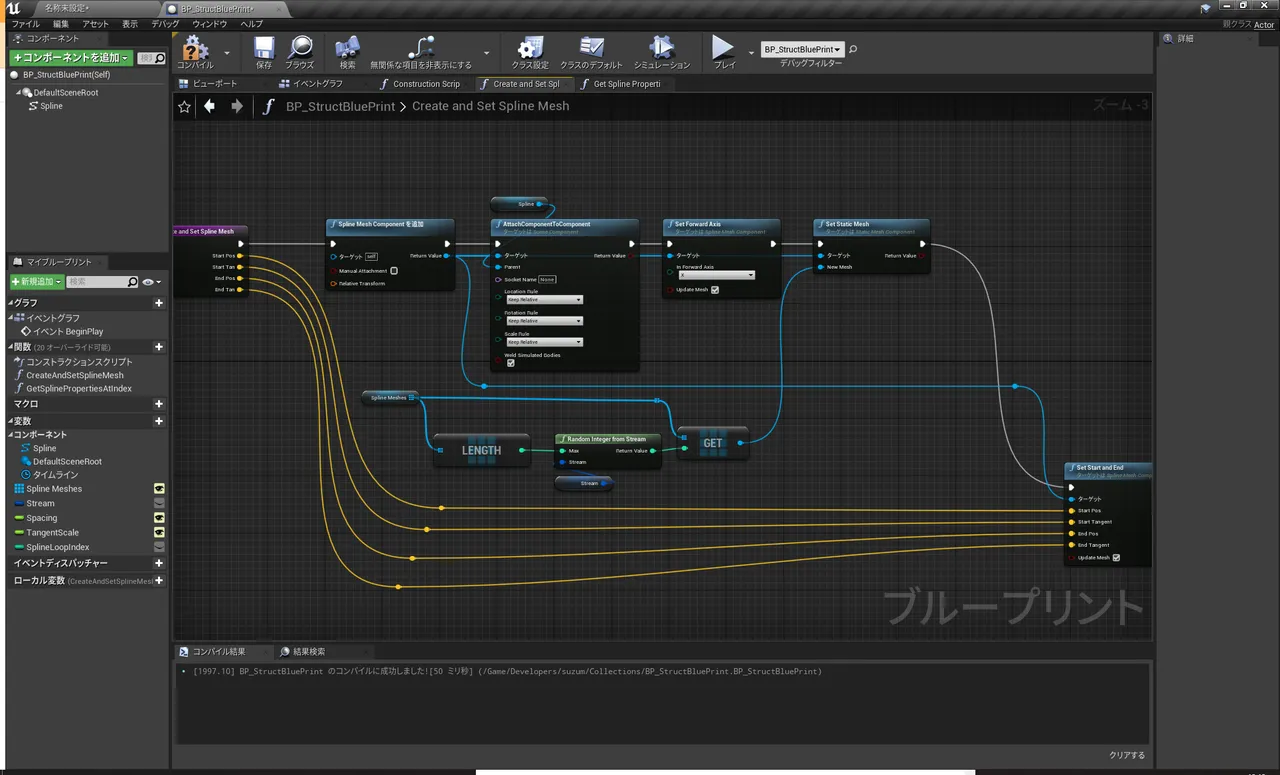Open the 編集 (Edit) menu
Screen dimensions: 1280x775
61,23
